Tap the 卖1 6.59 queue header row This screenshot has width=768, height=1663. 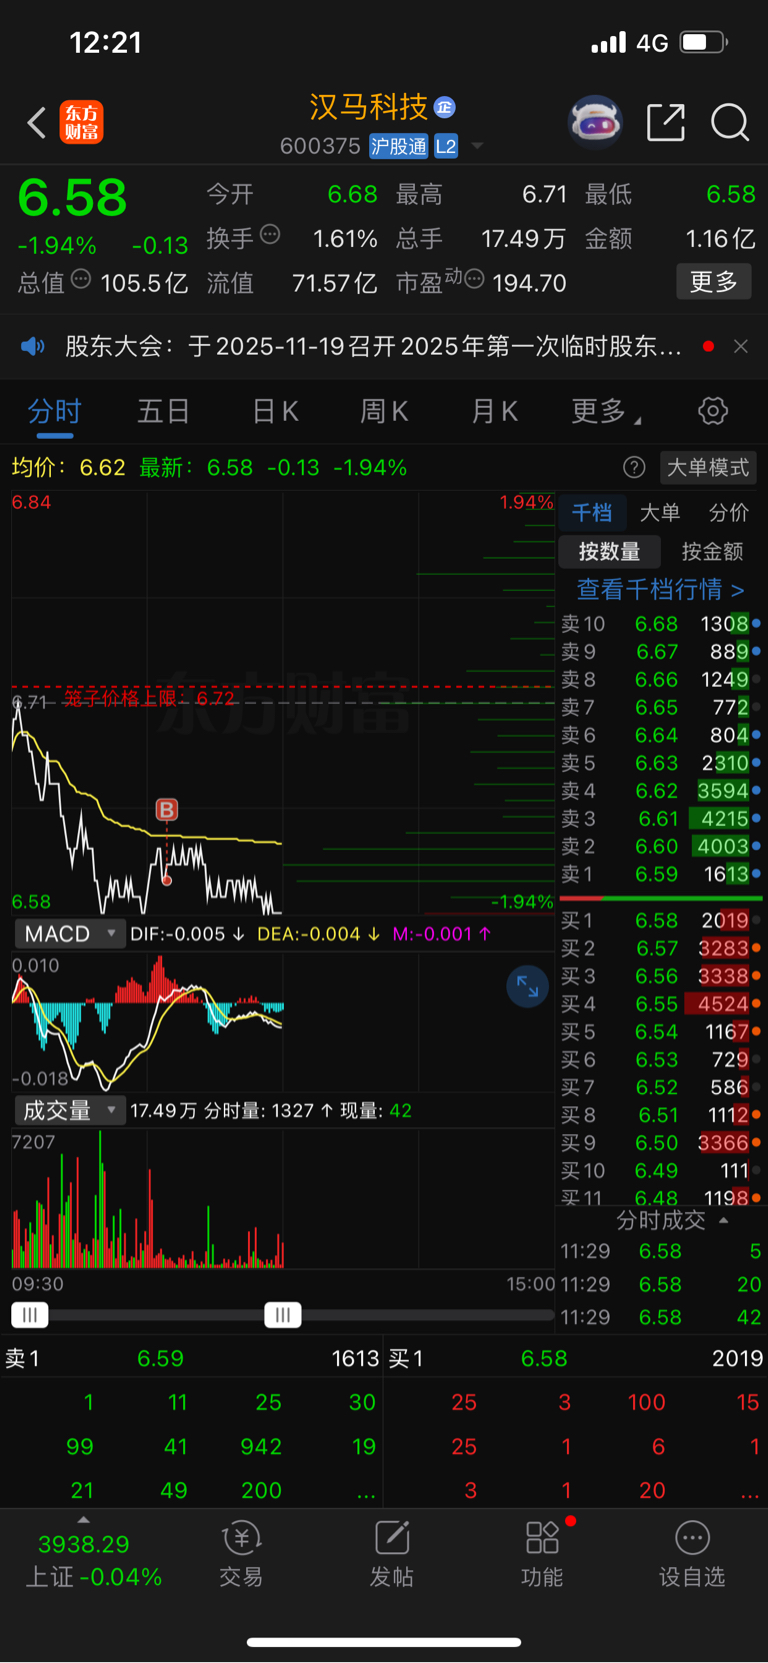pos(192,1358)
